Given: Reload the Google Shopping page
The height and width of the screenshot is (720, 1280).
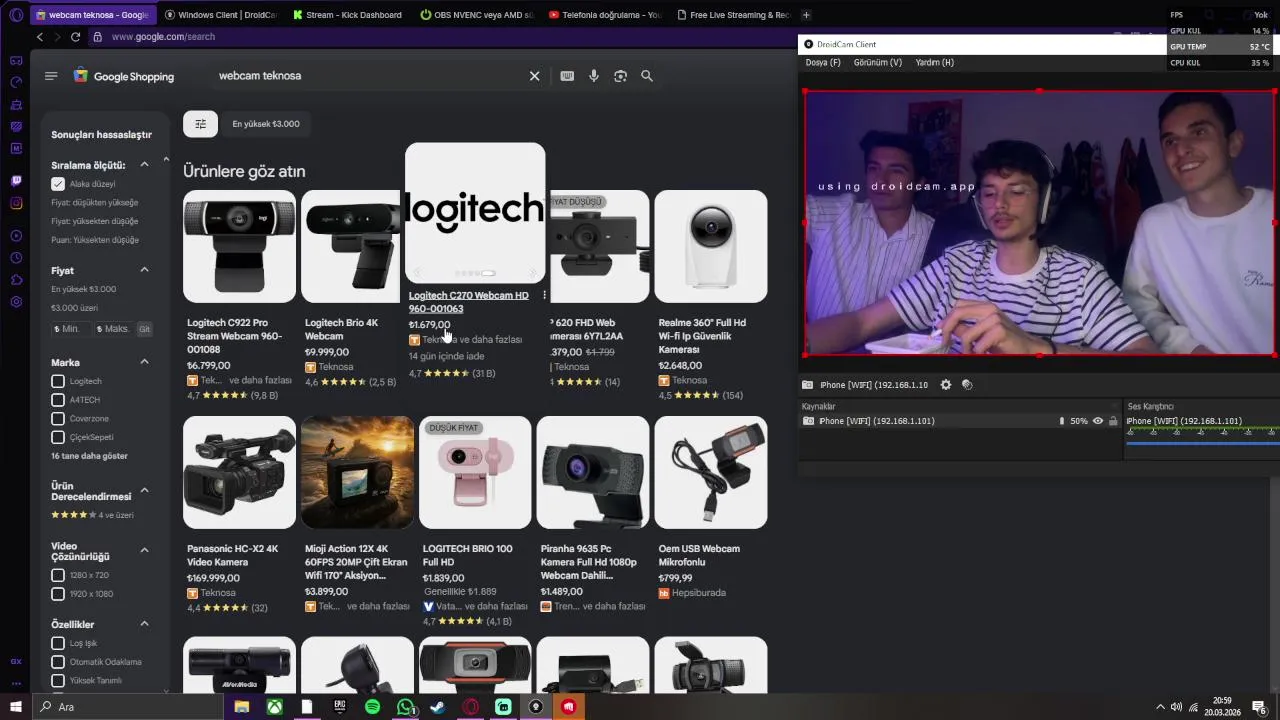Looking at the screenshot, I should point(75,37).
